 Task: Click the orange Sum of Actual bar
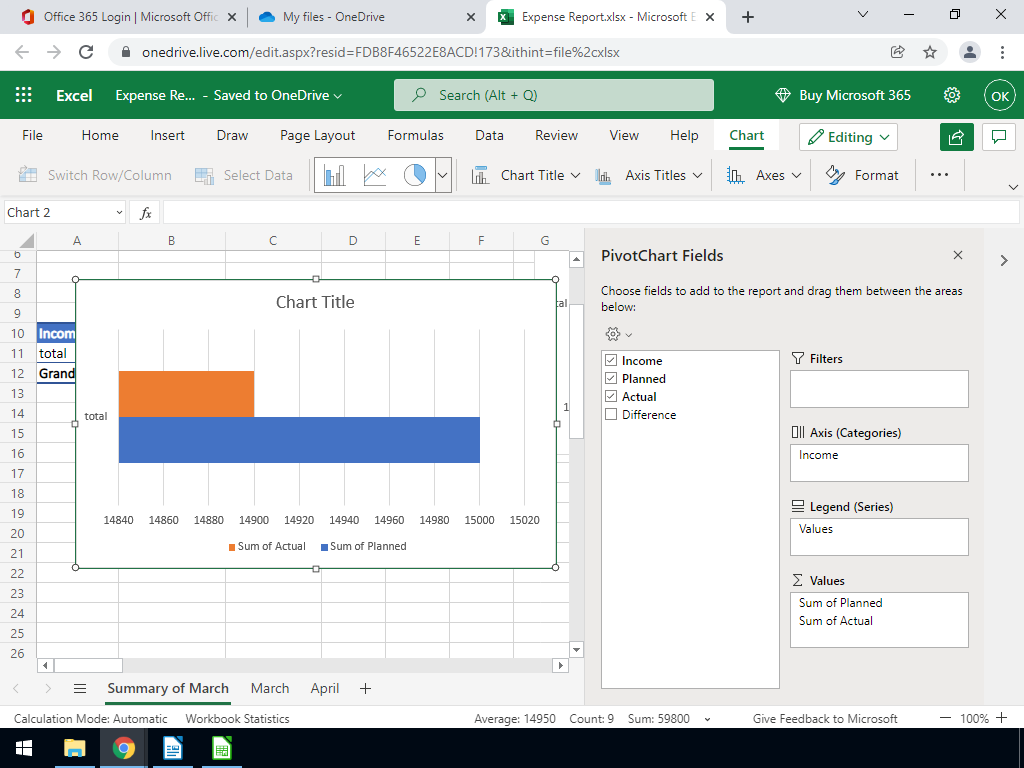(x=186, y=393)
